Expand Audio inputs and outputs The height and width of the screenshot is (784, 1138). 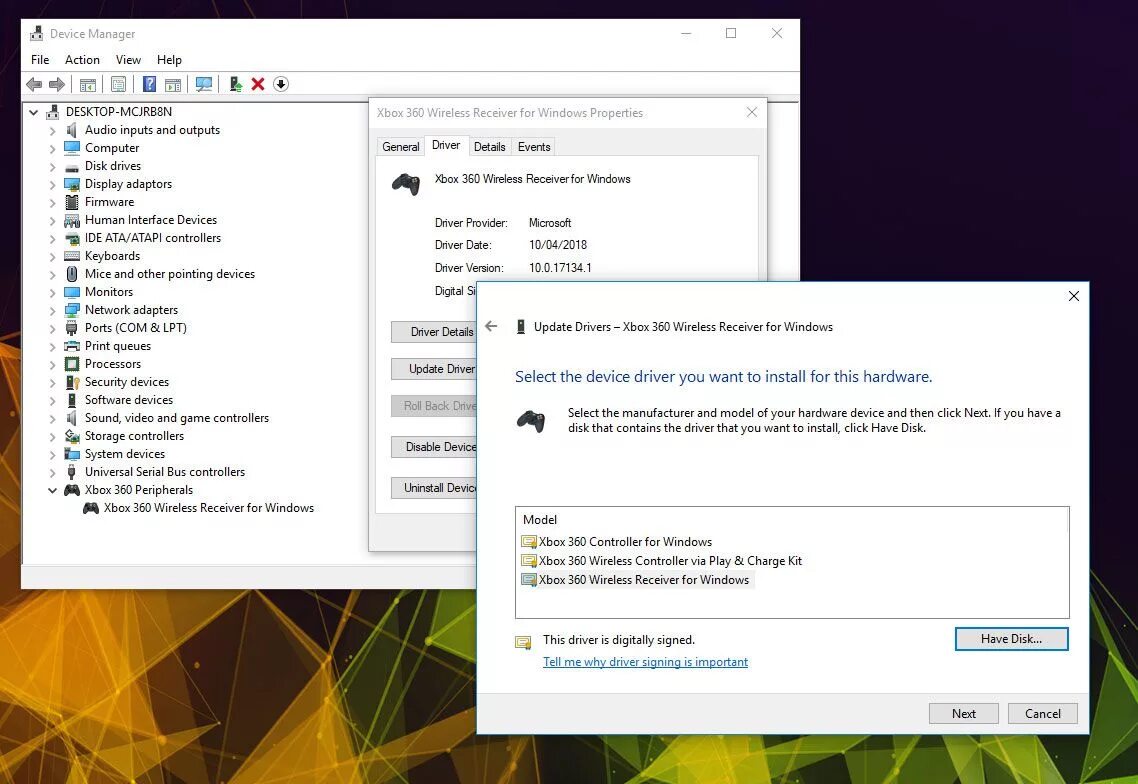coord(52,131)
